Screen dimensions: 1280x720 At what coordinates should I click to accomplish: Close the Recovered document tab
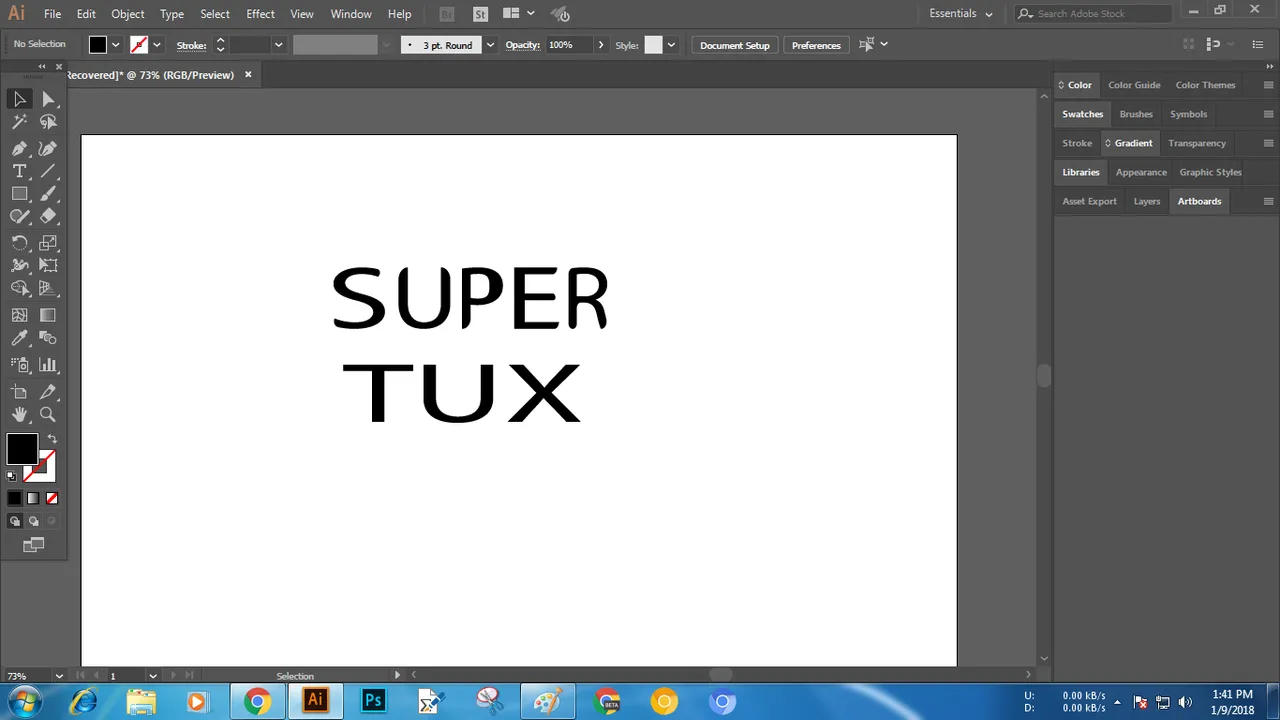click(x=248, y=75)
